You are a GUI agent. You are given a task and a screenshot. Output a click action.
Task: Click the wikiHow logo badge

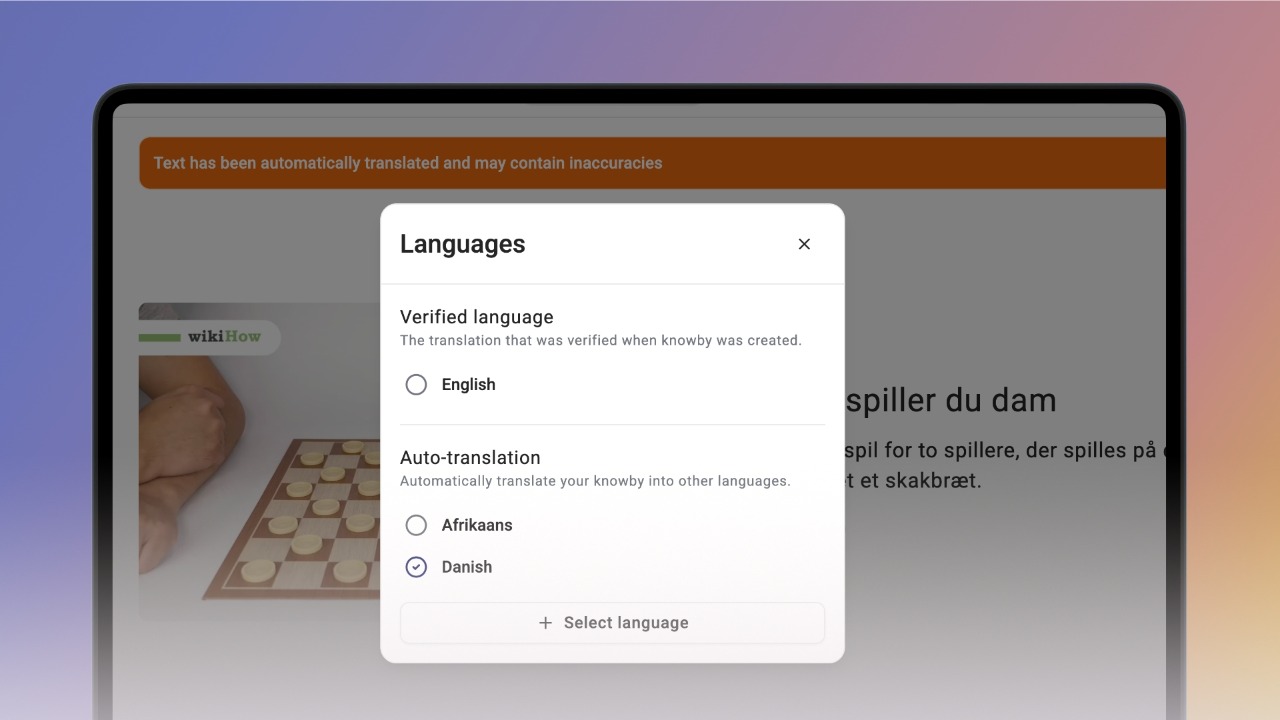point(210,337)
